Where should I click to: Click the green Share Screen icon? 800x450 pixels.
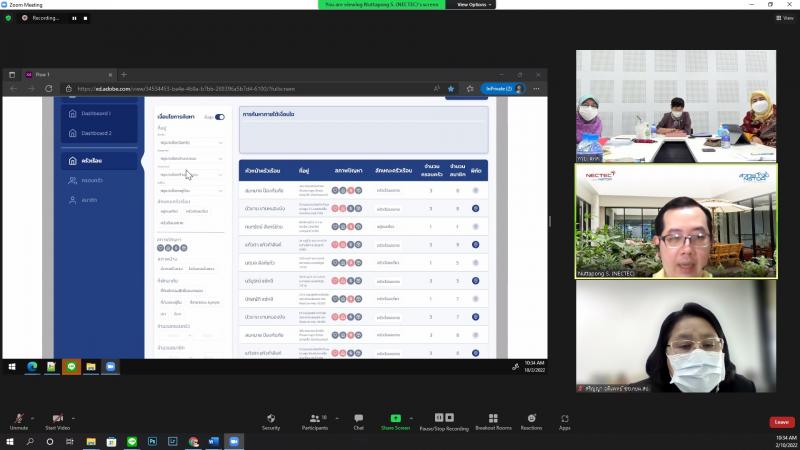click(x=395, y=418)
